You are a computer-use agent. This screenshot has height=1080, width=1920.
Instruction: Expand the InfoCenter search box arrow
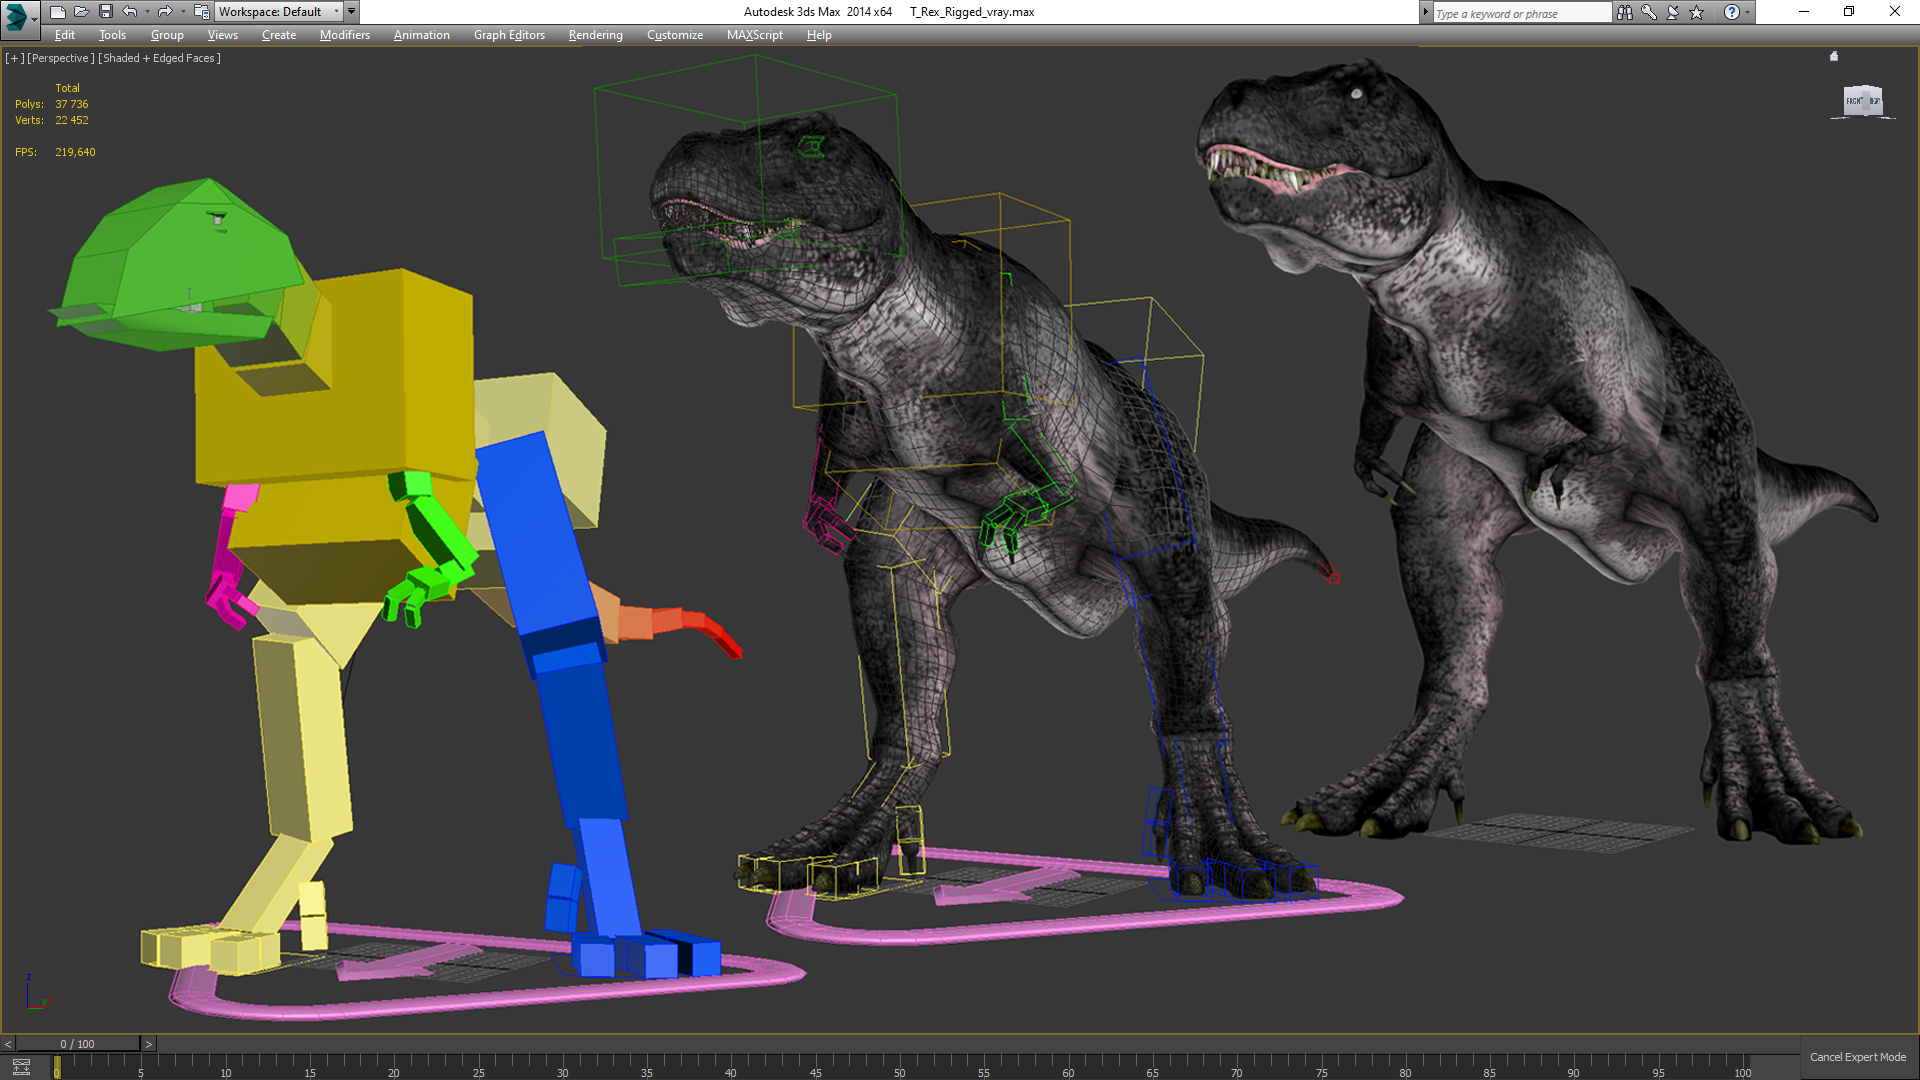1426,12
